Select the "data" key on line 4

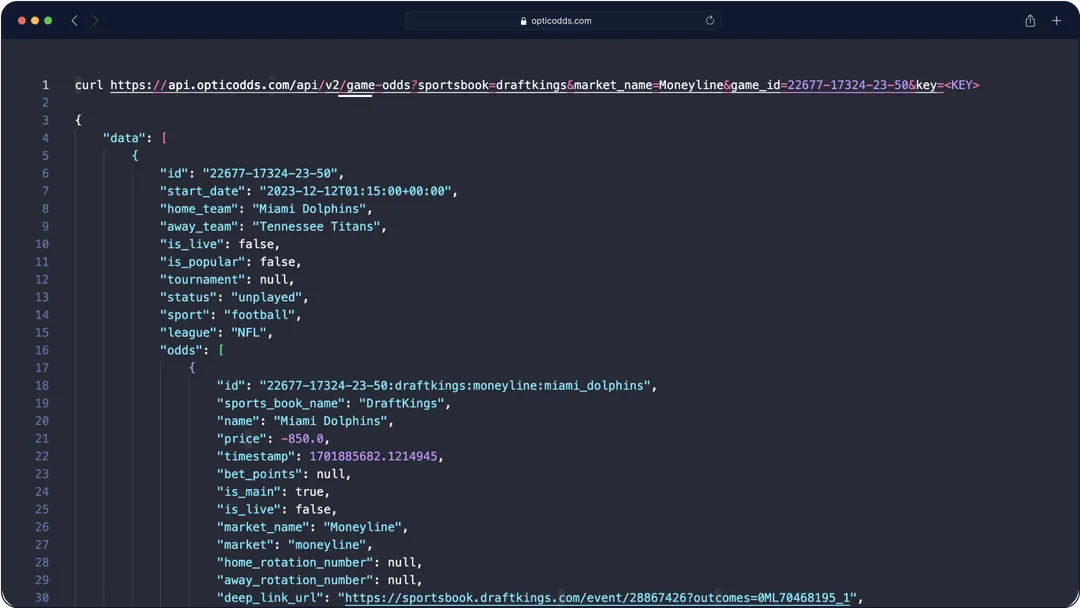pos(124,138)
